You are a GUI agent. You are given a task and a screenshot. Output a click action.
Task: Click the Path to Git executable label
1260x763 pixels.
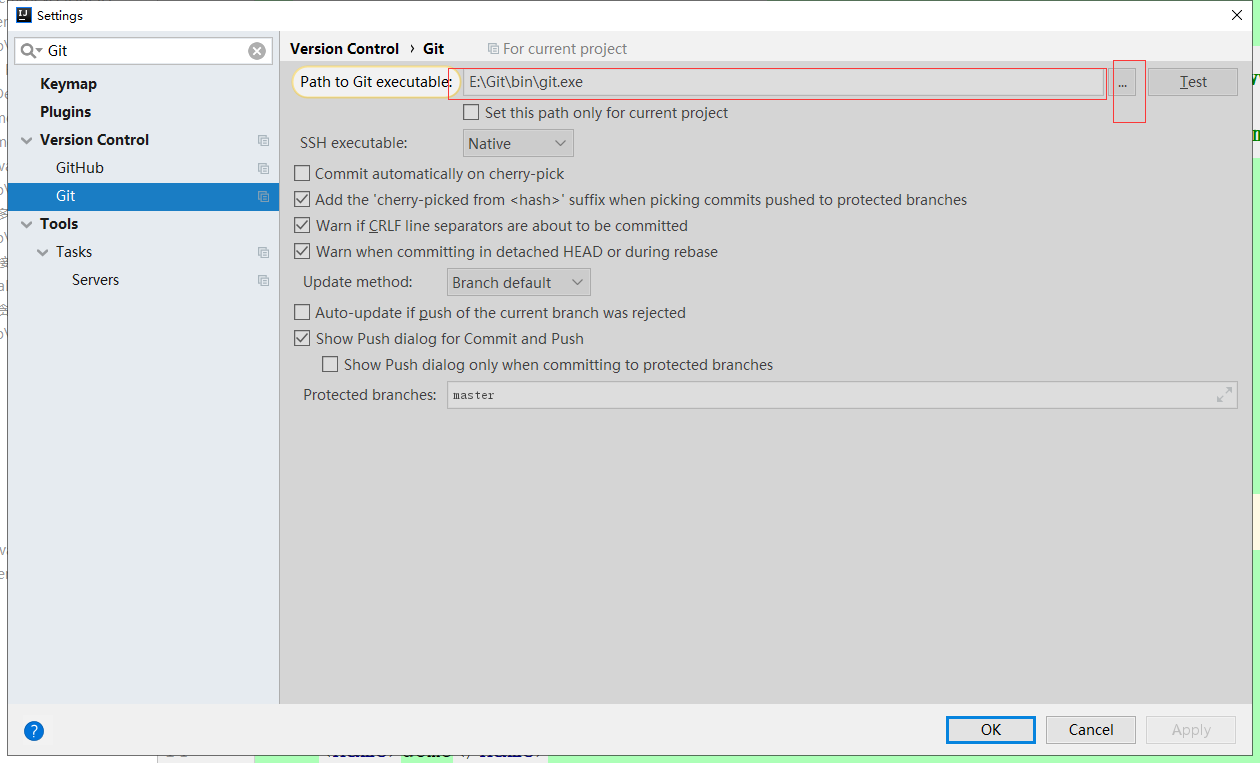pos(376,82)
